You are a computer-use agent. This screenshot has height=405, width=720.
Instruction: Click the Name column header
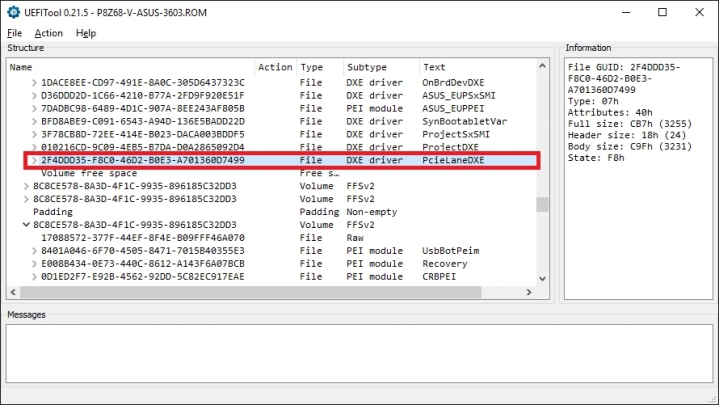pyautogui.click(x=131, y=67)
